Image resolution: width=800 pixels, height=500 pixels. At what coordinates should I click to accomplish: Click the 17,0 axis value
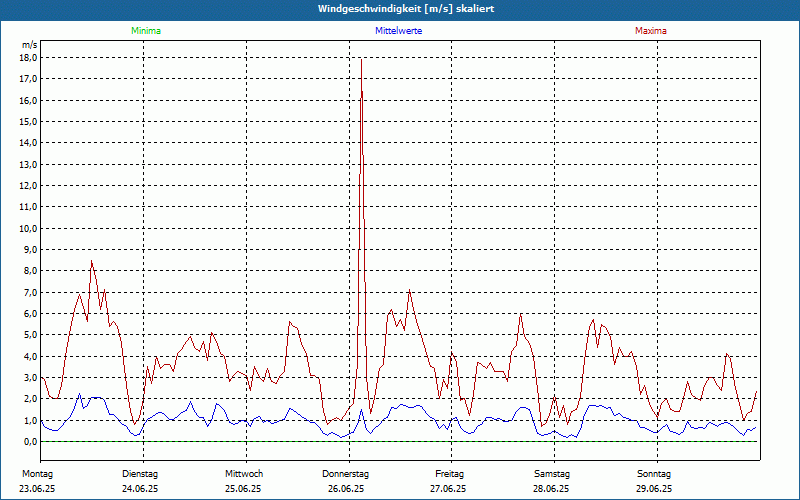(29, 79)
